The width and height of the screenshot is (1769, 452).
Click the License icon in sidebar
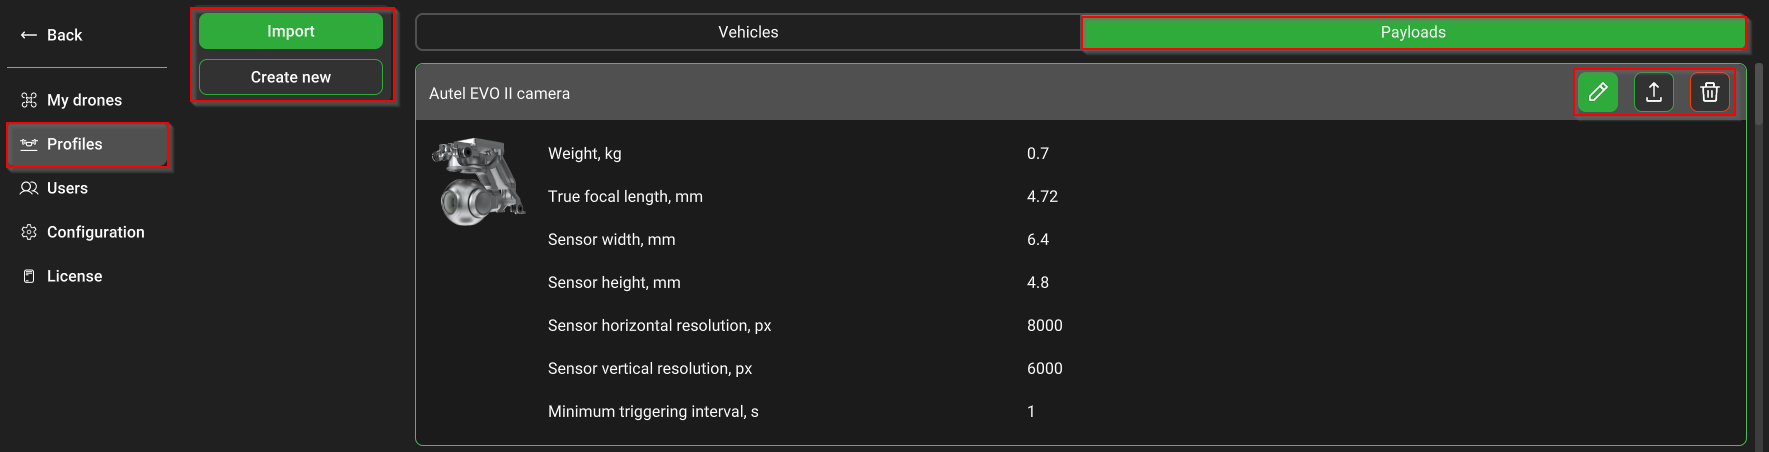coord(29,276)
